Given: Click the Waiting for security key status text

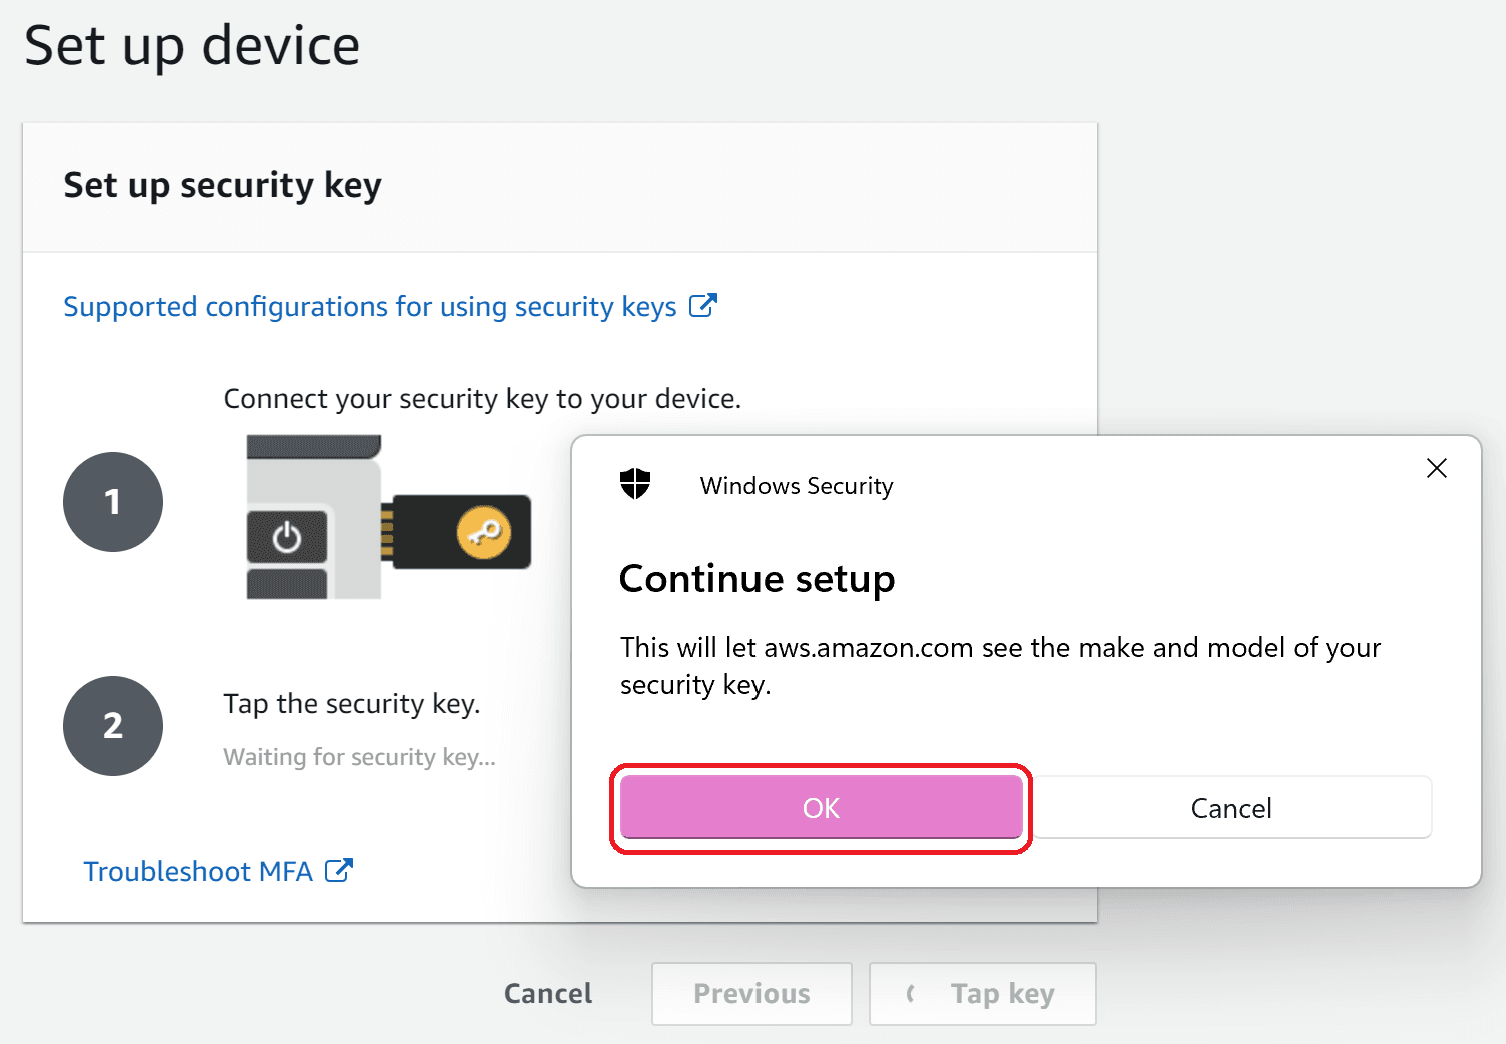Looking at the screenshot, I should tap(359, 757).
